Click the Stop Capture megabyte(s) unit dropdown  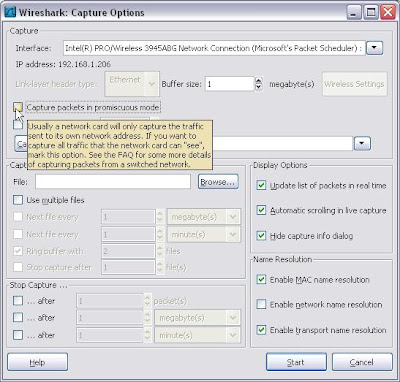pyautogui.click(x=197, y=318)
